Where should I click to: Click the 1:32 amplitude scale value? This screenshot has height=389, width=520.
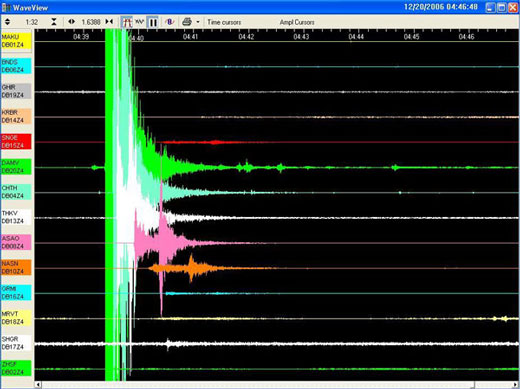pyautogui.click(x=32, y=22)
